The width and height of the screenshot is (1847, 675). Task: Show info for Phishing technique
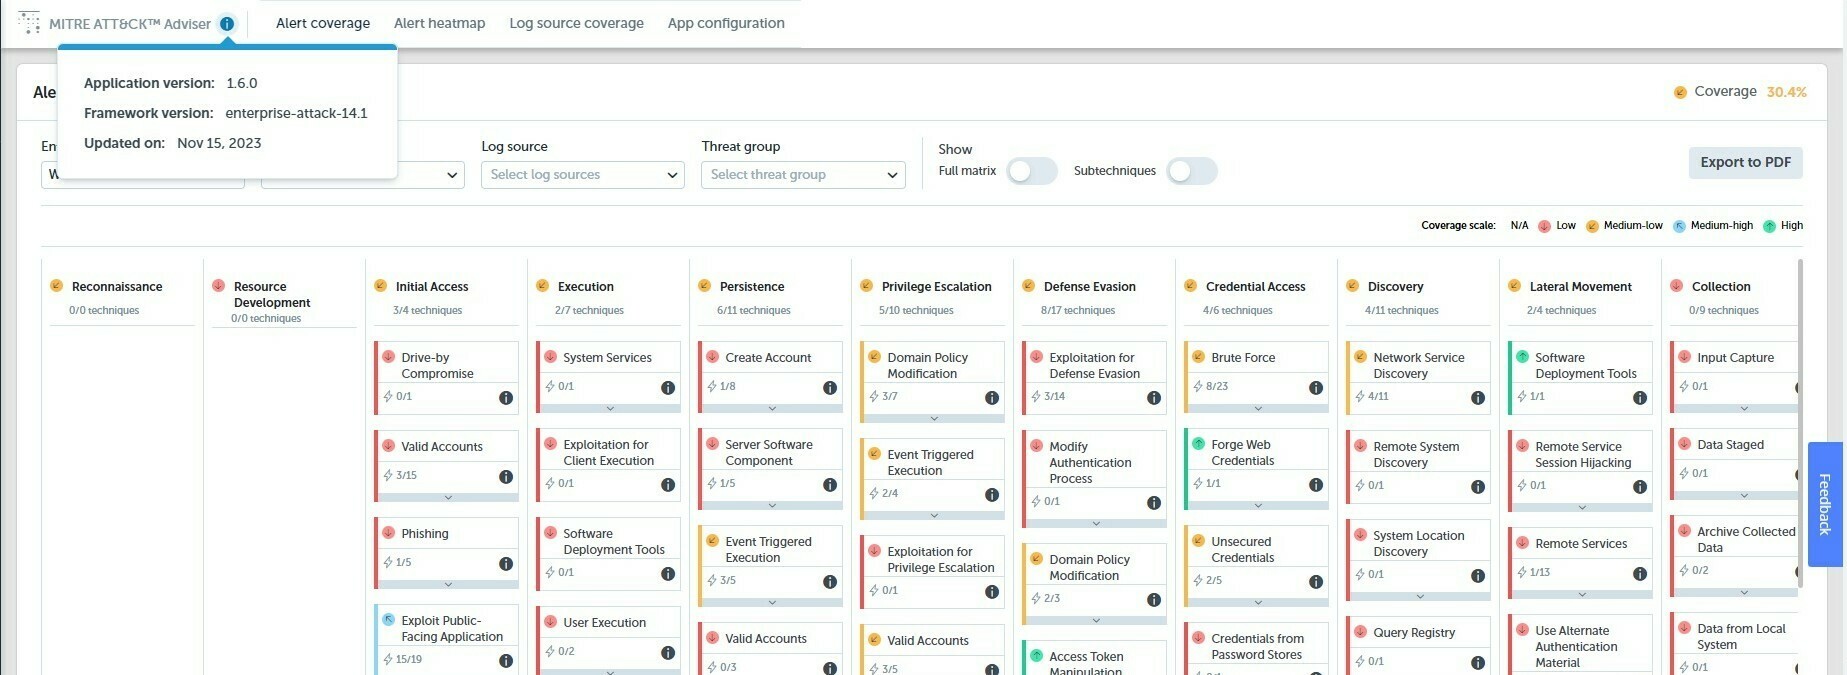[x=506, y=564]
